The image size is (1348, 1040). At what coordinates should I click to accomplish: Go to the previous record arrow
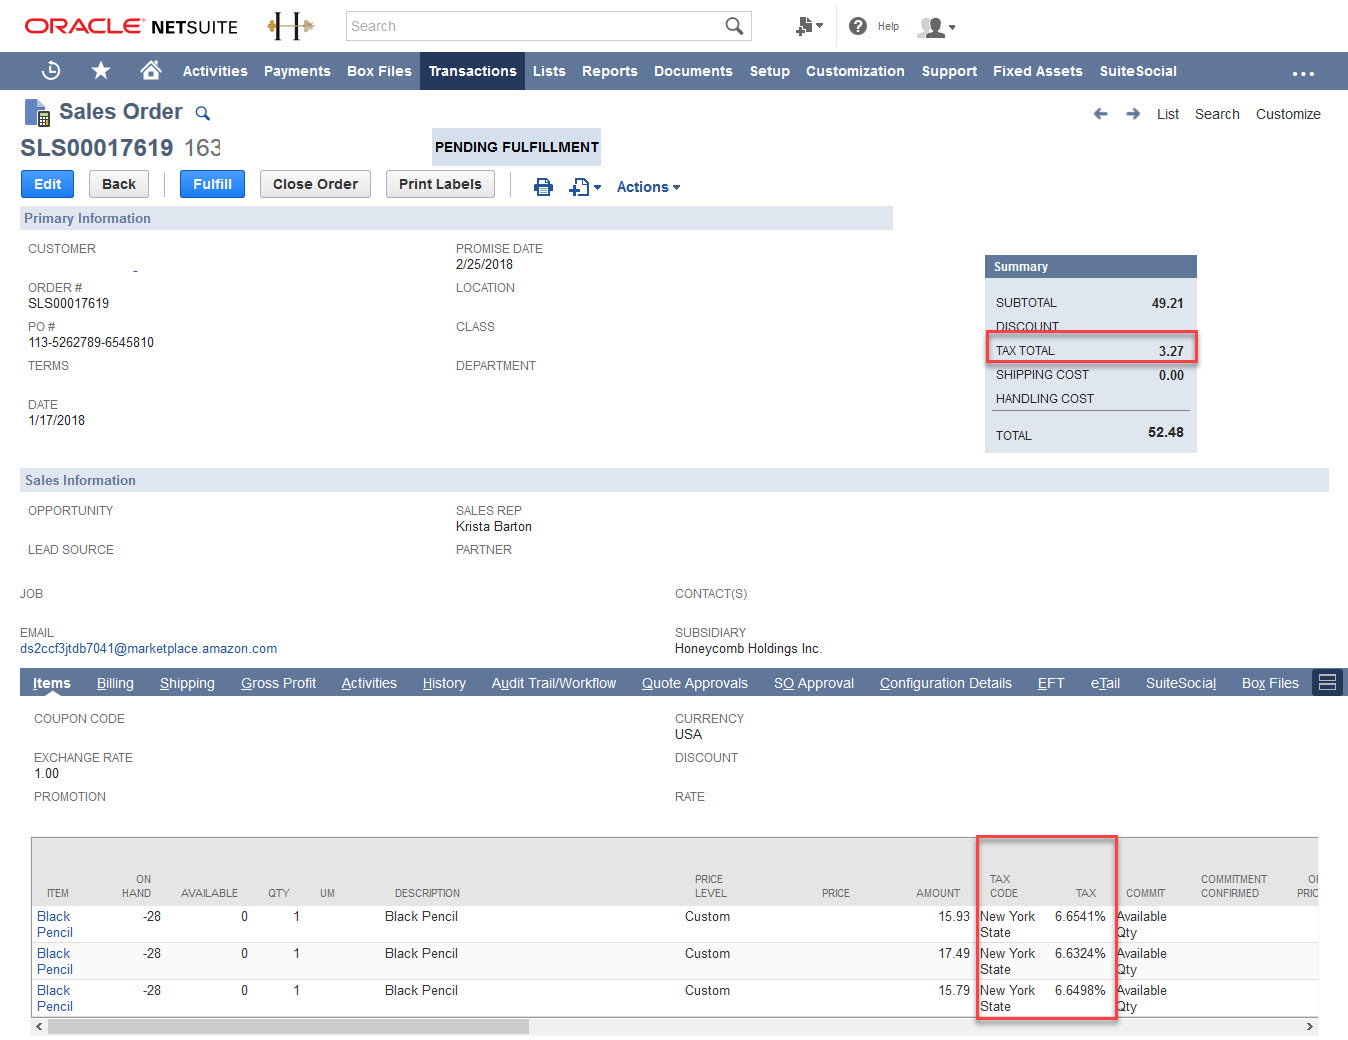(x=1101, y=114)
